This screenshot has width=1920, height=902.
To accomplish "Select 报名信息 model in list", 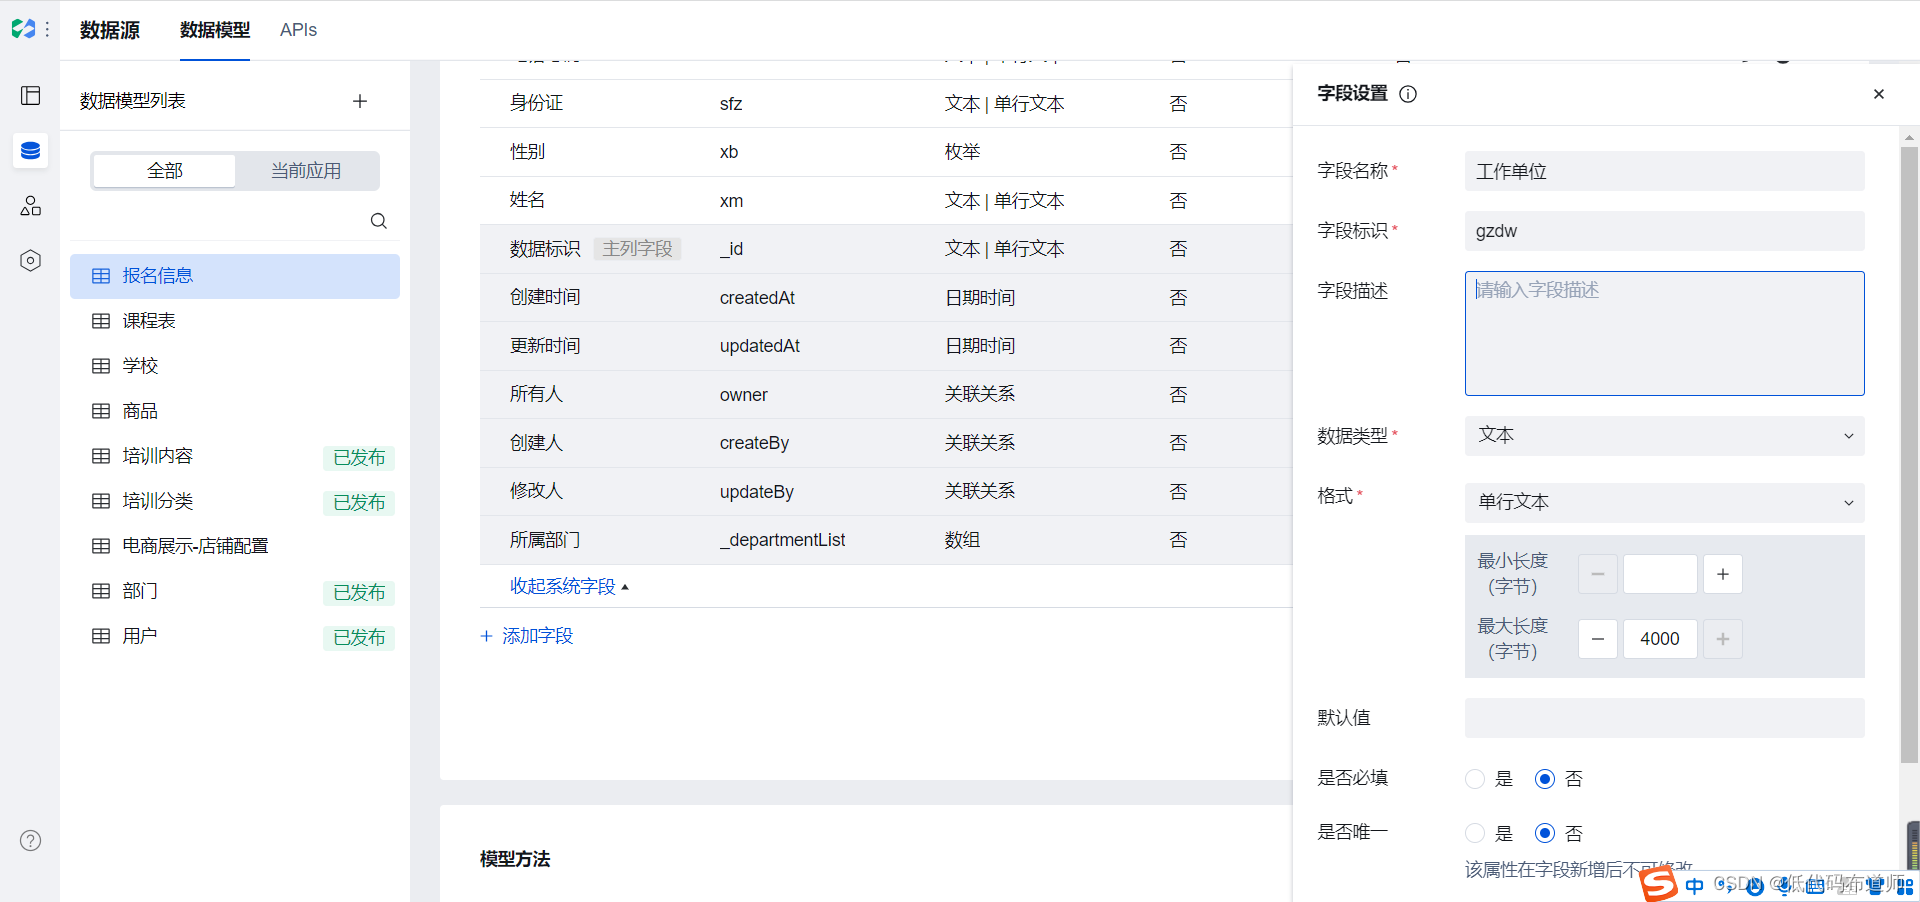I will point(235,276).
